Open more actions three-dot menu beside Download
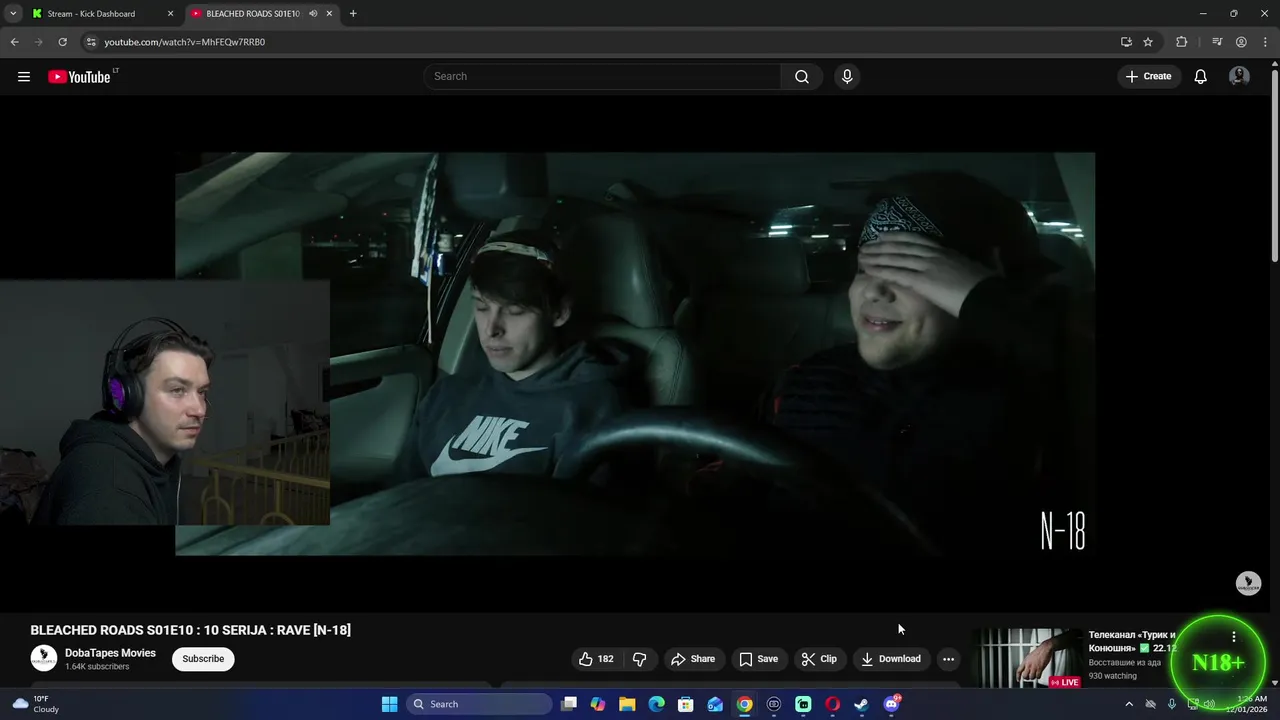The width and height of the screenshot is (1280, 720). click(x=948, y=659)
